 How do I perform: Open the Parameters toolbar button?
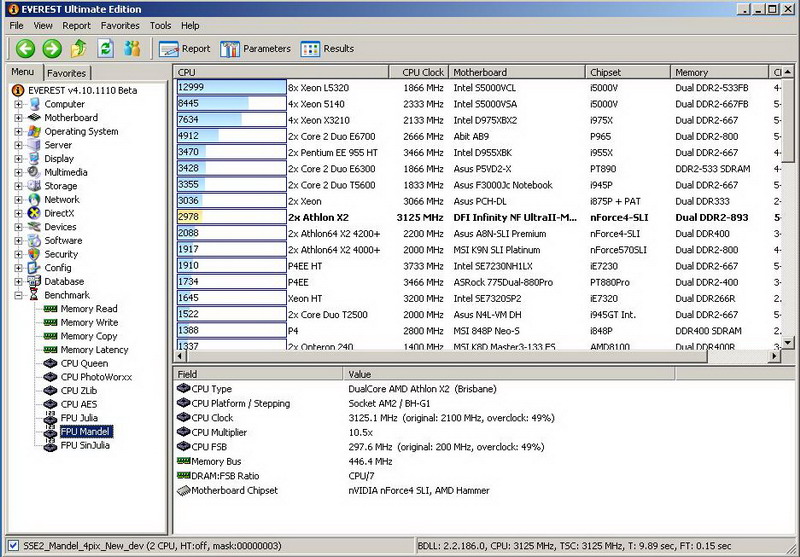256,48
